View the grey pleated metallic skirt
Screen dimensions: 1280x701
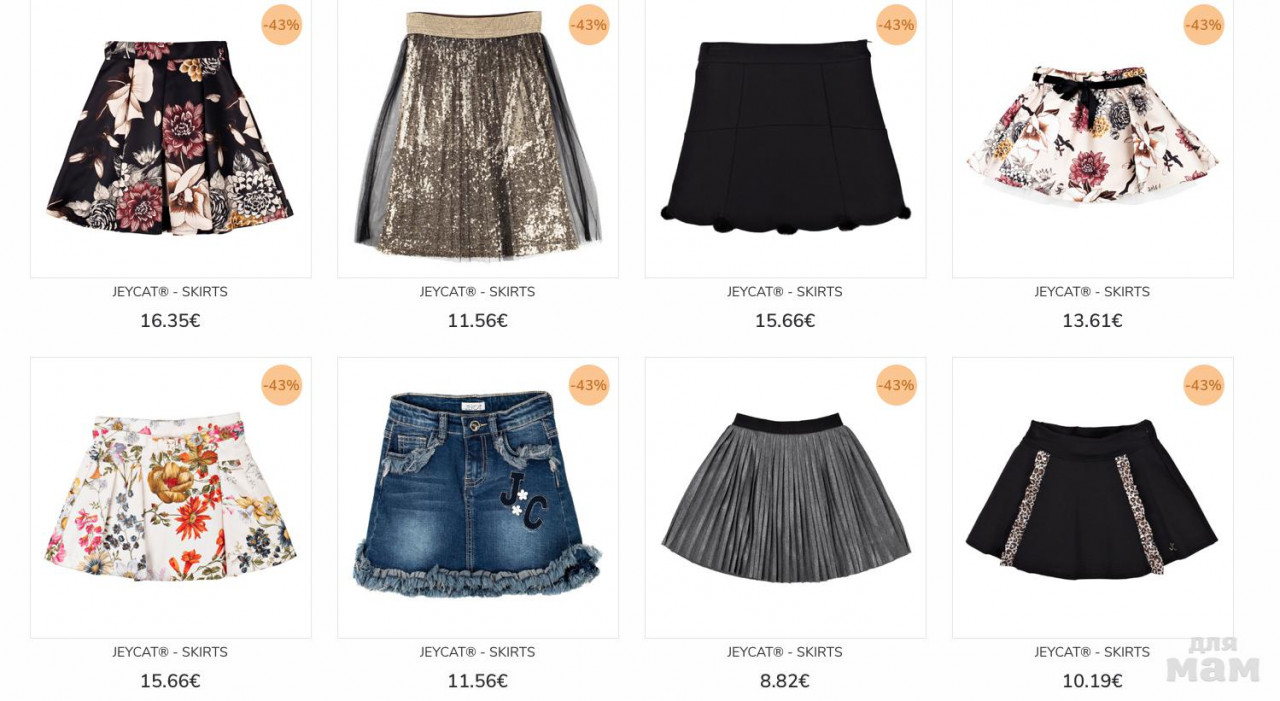point(785,496)
